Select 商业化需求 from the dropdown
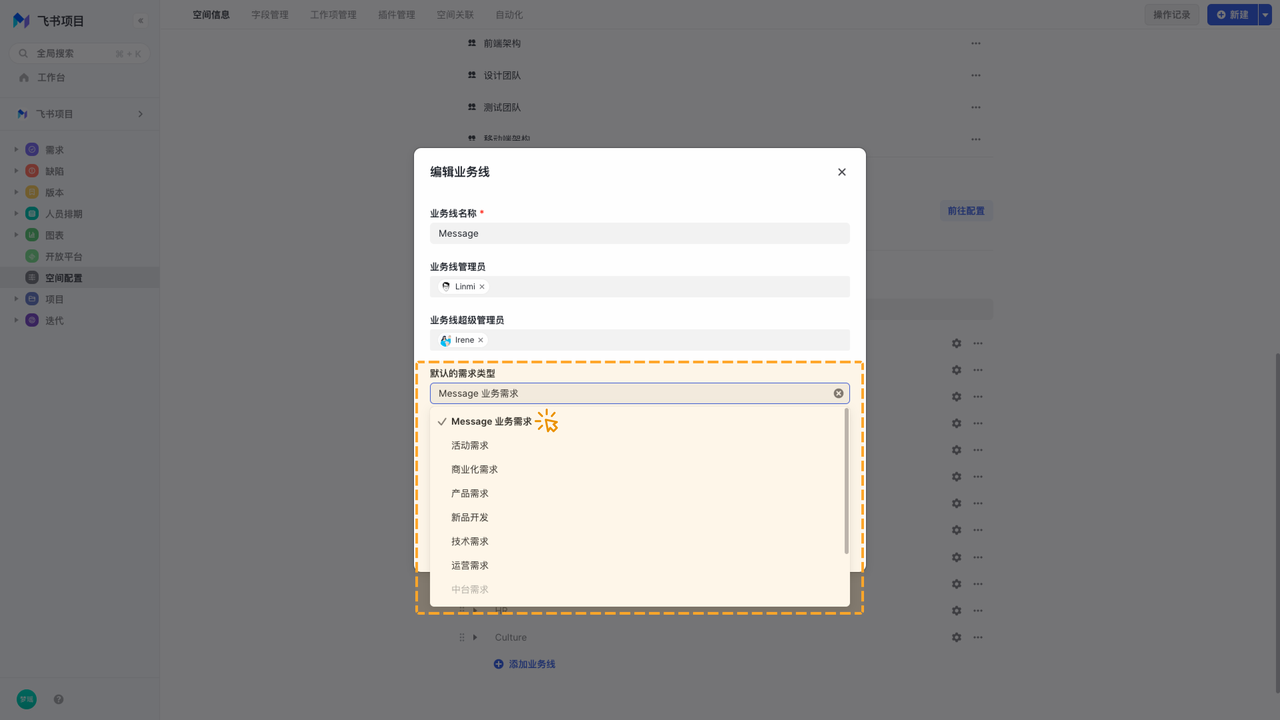 pyautogui.click(x=638, y=470)
